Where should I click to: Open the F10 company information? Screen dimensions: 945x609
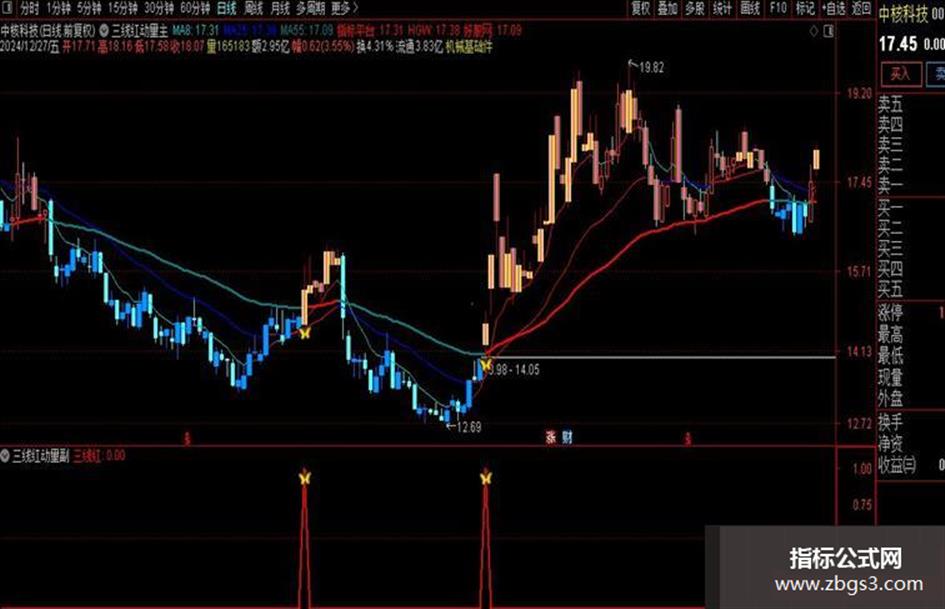(778, 8)
